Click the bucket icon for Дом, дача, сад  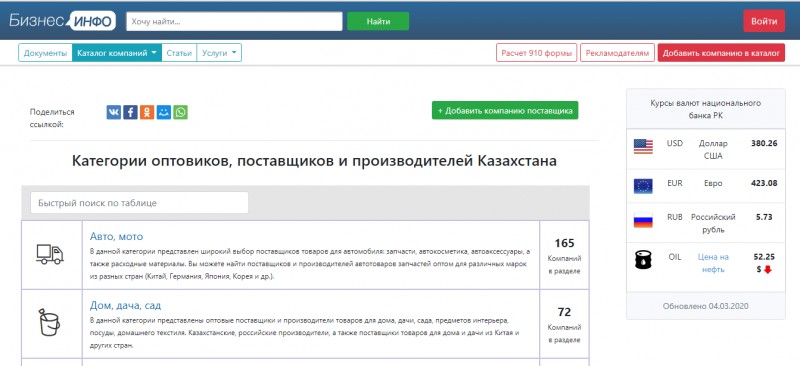coord(49,322)
